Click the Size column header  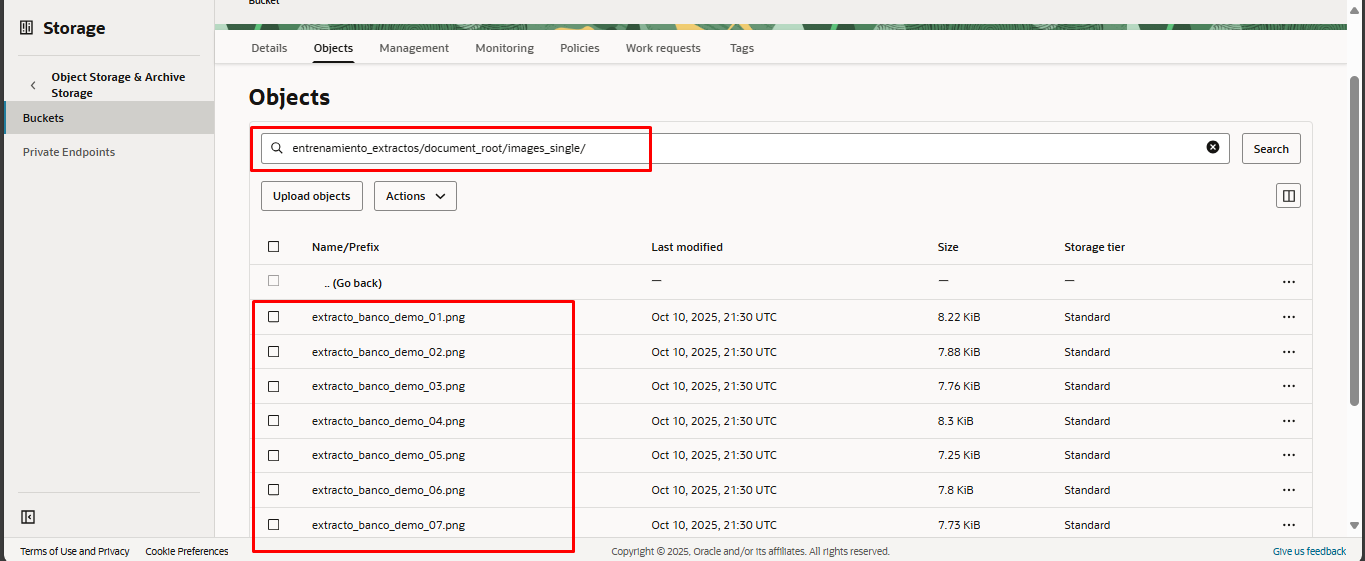(x=948, y=247)
